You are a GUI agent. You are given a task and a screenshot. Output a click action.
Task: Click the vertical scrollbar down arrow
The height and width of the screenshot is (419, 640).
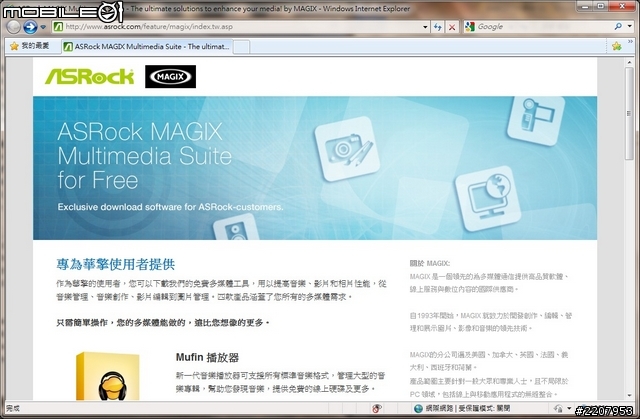tap(629, 395)
